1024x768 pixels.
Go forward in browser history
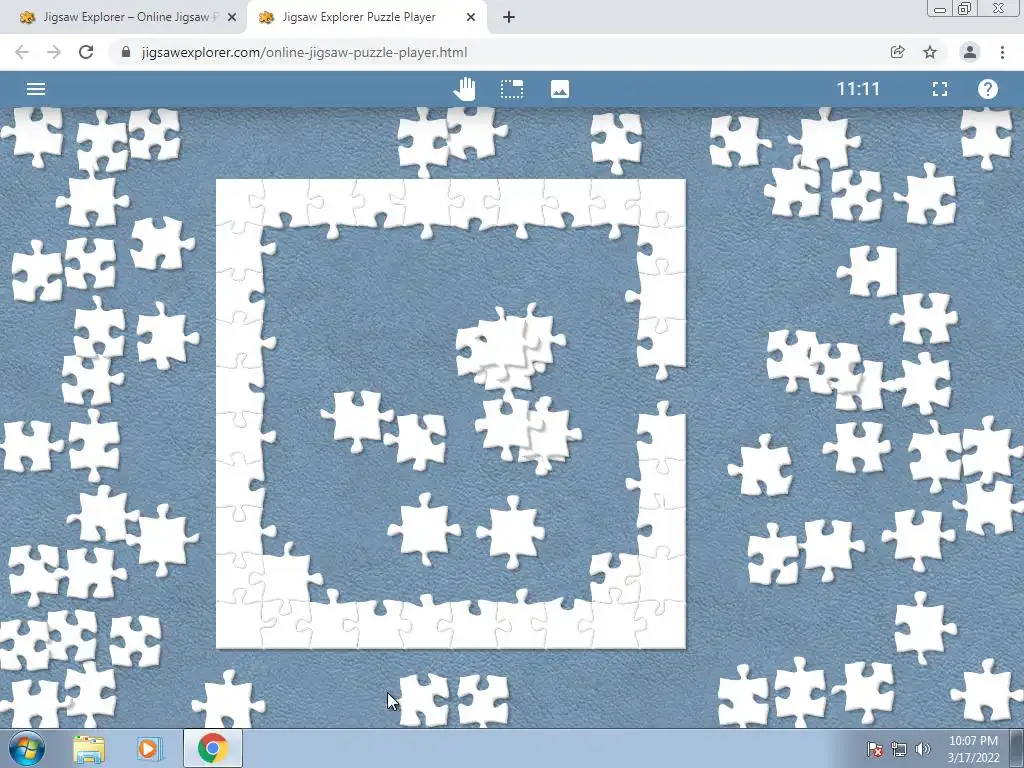54,52
